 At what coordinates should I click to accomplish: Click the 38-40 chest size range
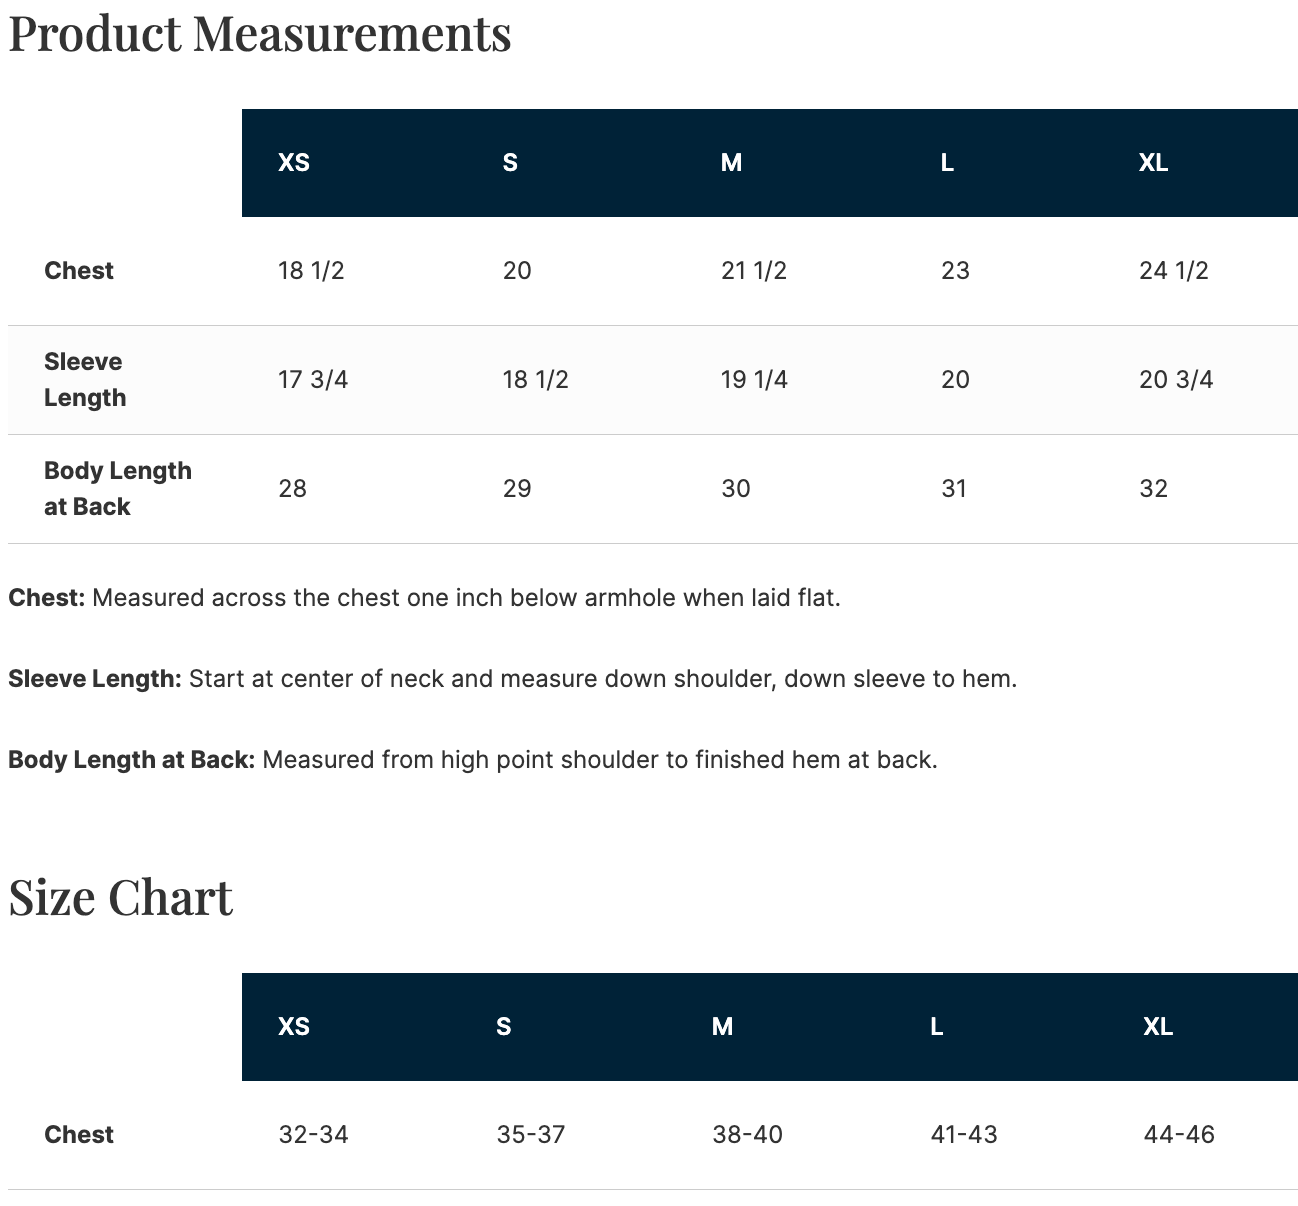[x=747, y=1135]
